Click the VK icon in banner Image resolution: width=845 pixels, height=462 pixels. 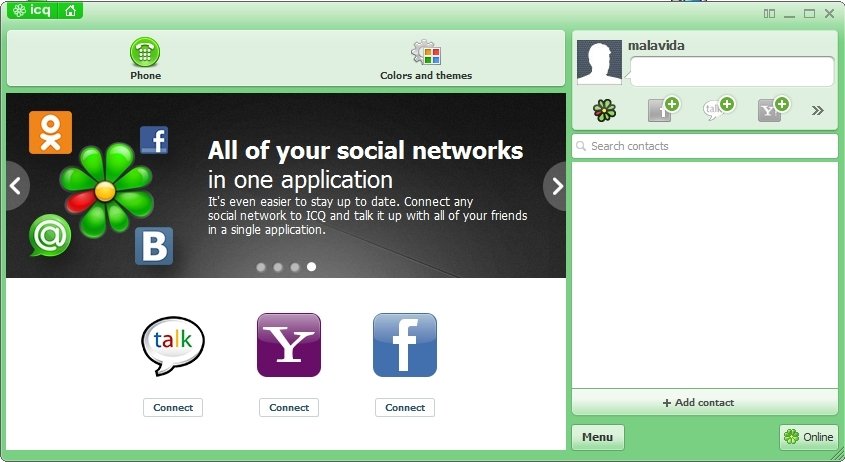pyautogui.click(x=154, y=246)
